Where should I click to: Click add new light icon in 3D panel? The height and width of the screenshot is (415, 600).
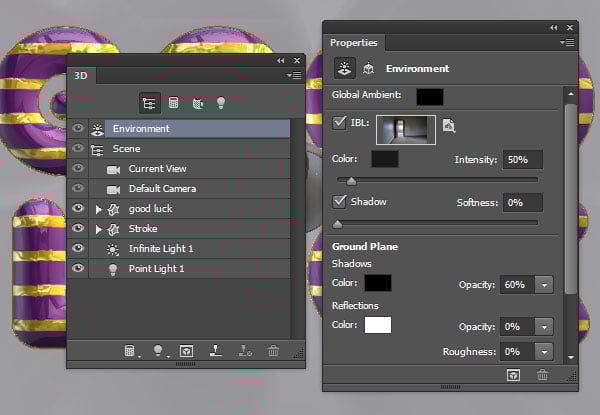157,351
